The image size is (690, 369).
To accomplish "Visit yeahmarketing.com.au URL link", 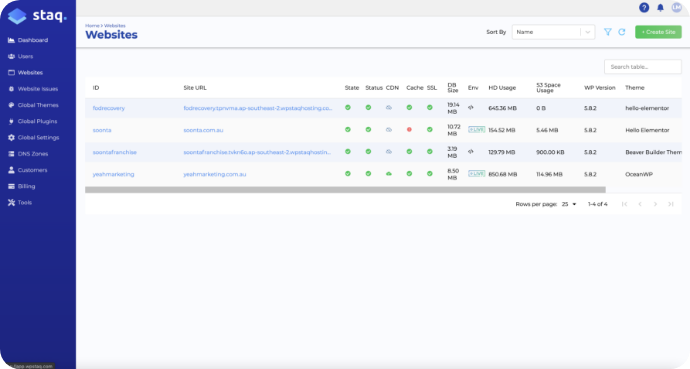I will pyautogui.click(x=215, y=174).
